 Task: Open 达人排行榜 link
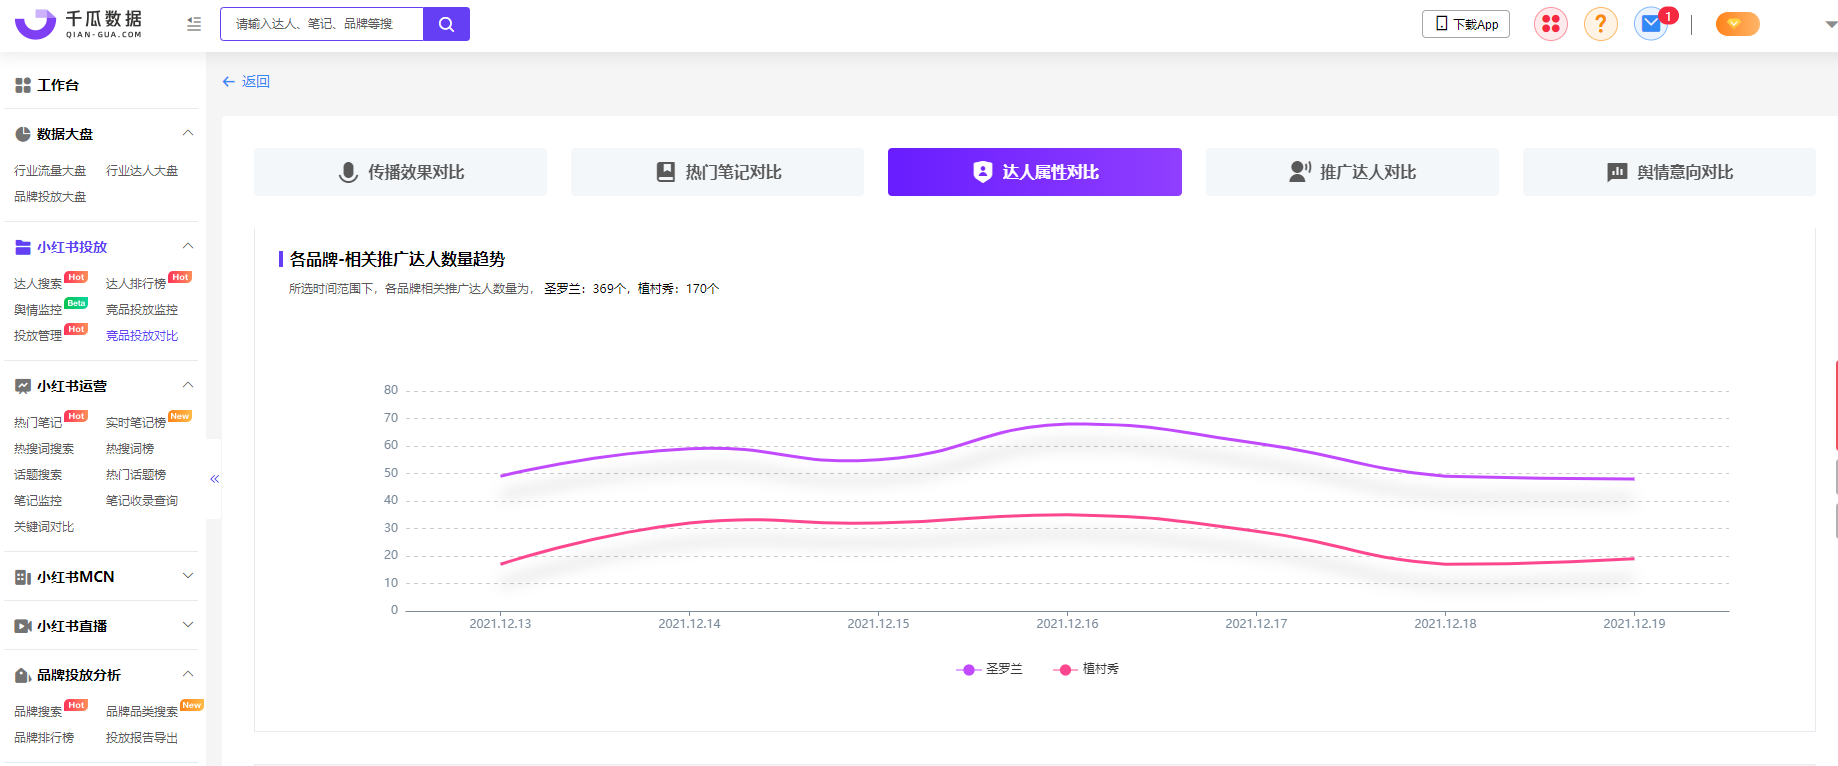point(136,284)
